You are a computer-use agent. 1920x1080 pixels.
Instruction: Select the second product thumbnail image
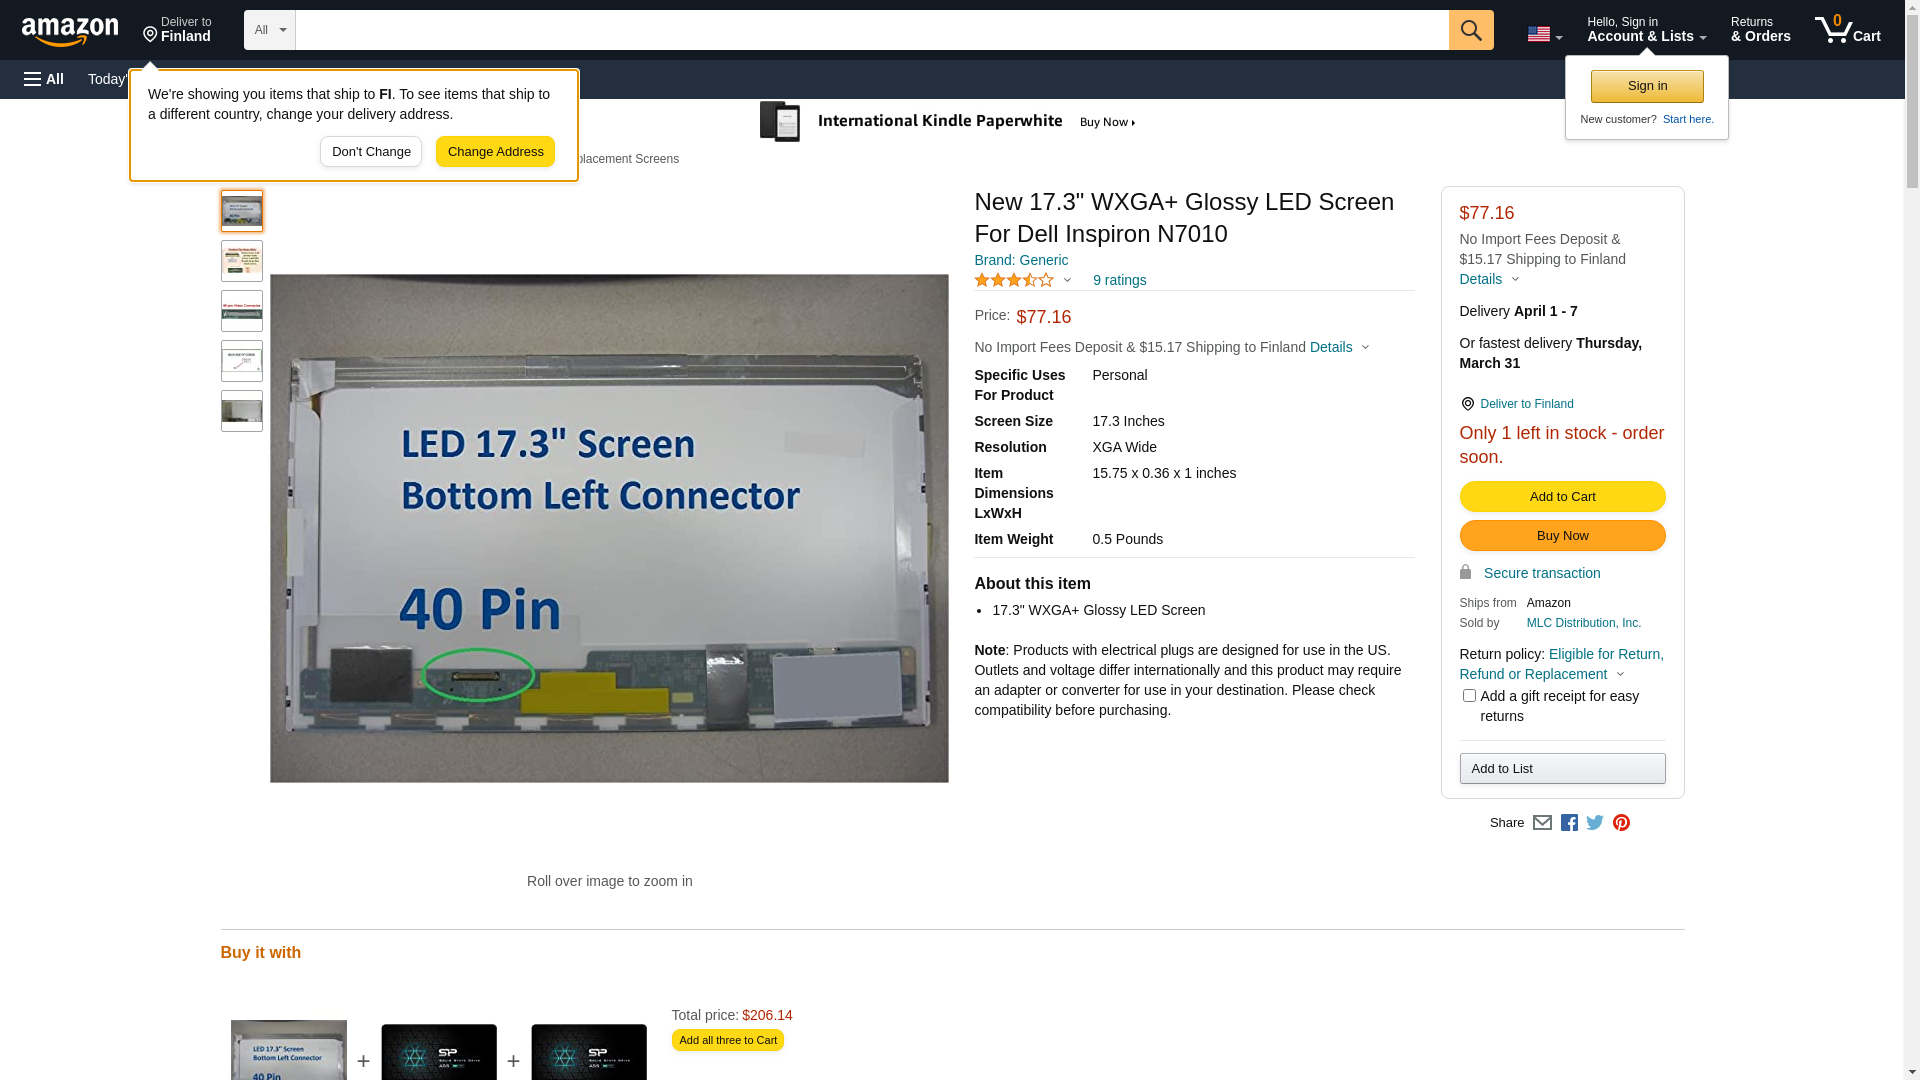242,261
